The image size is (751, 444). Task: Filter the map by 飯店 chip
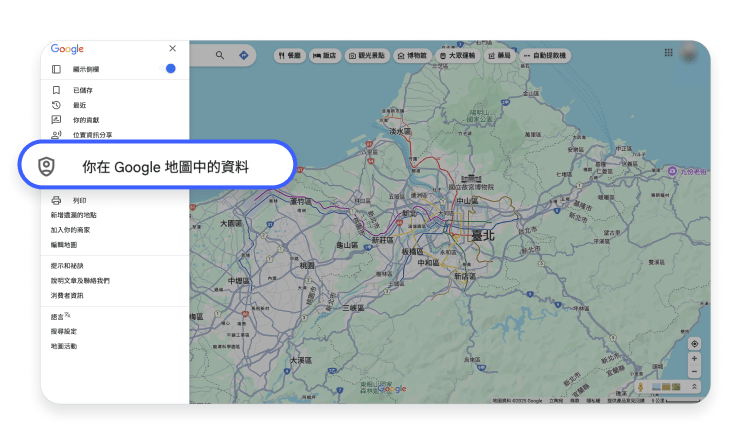point(324,56)
